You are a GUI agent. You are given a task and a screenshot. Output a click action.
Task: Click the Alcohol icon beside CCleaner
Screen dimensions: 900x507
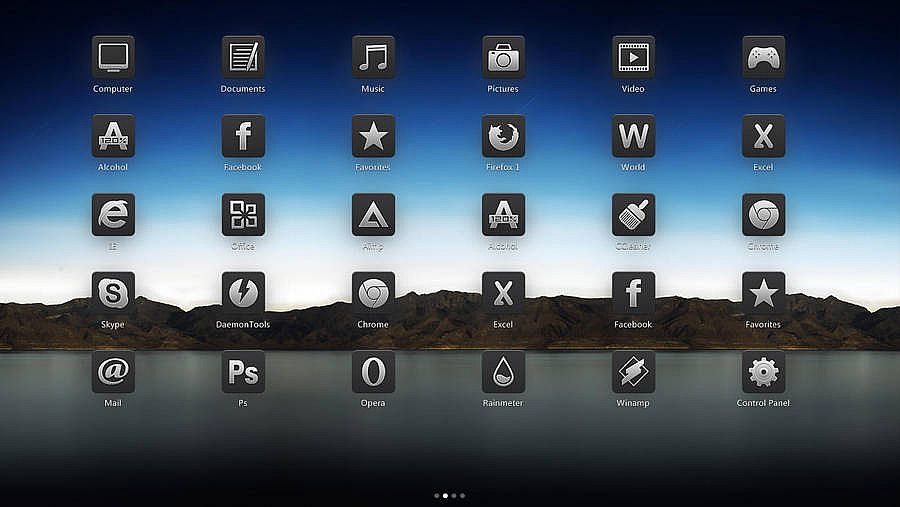click(503, 214)
